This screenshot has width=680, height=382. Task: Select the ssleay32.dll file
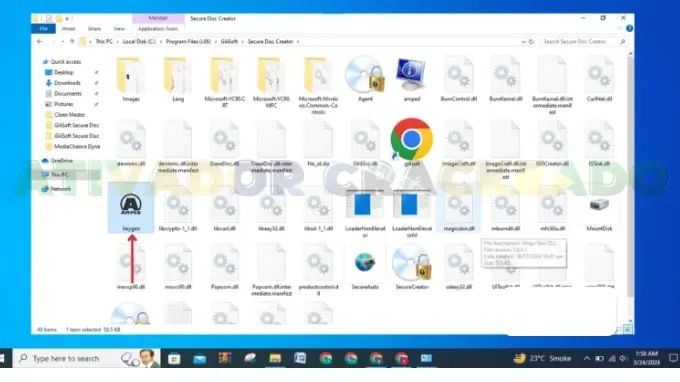tap(458, 267)
